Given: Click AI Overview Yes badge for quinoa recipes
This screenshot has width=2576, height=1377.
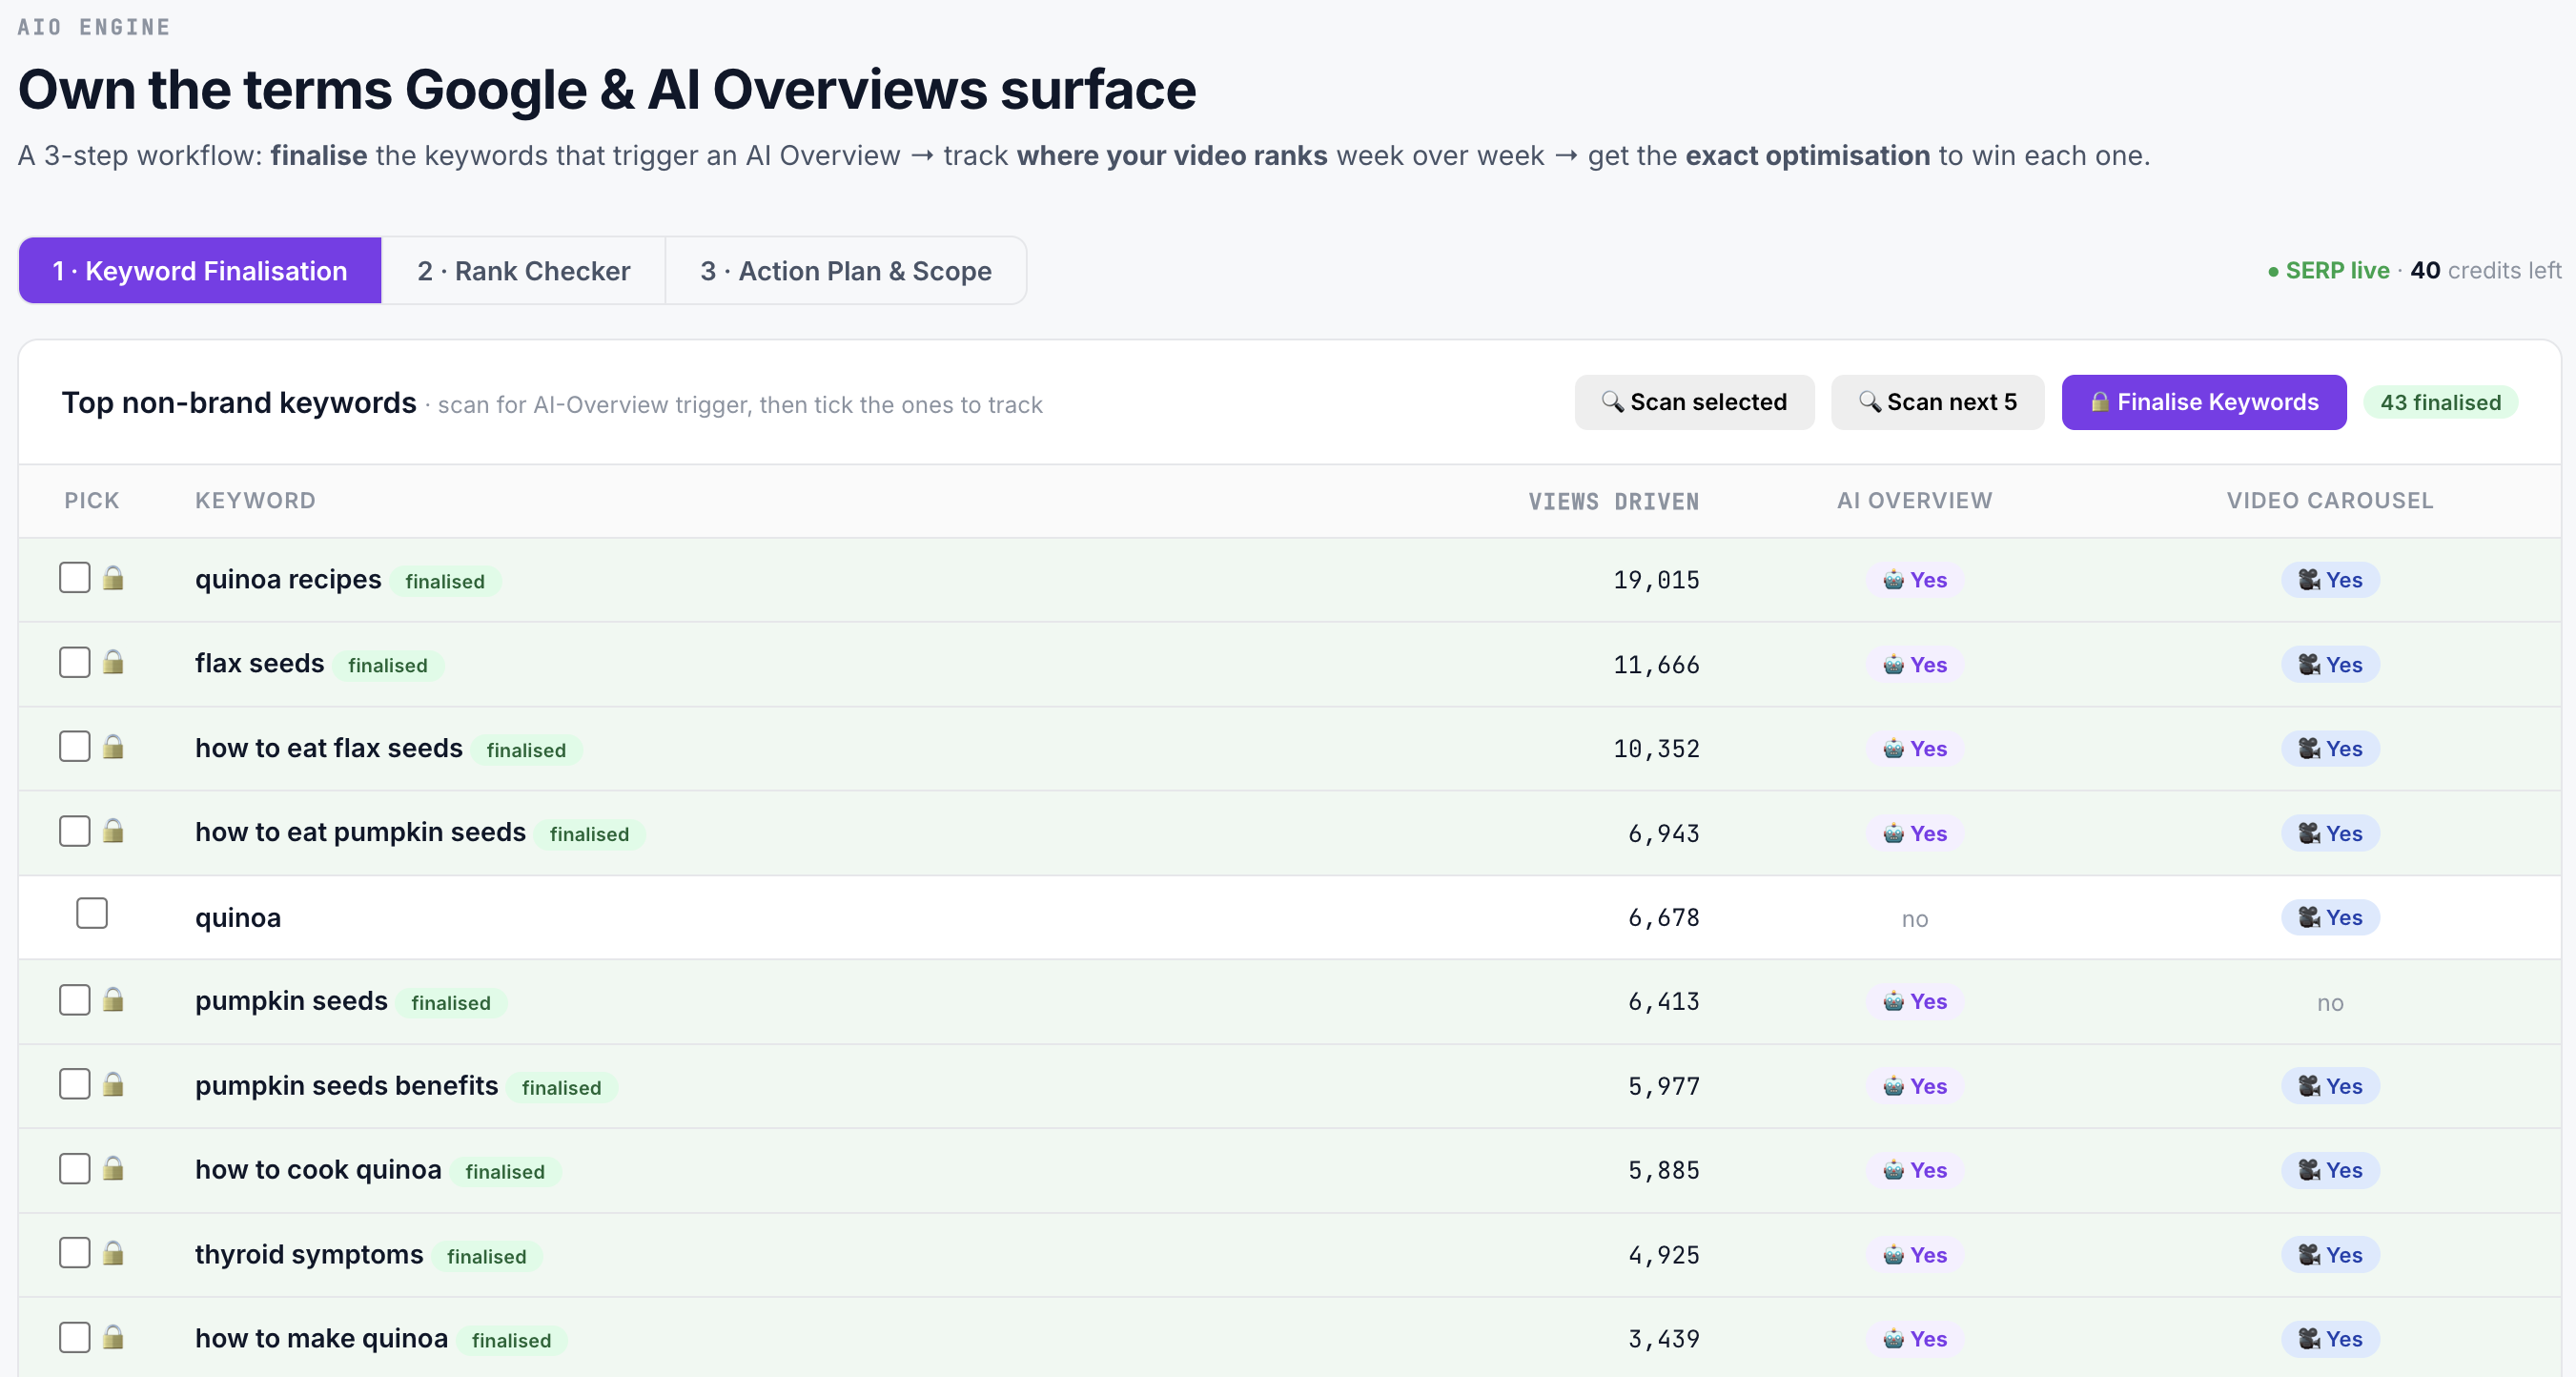Looking at the screenshot, I should (1914, 580).
